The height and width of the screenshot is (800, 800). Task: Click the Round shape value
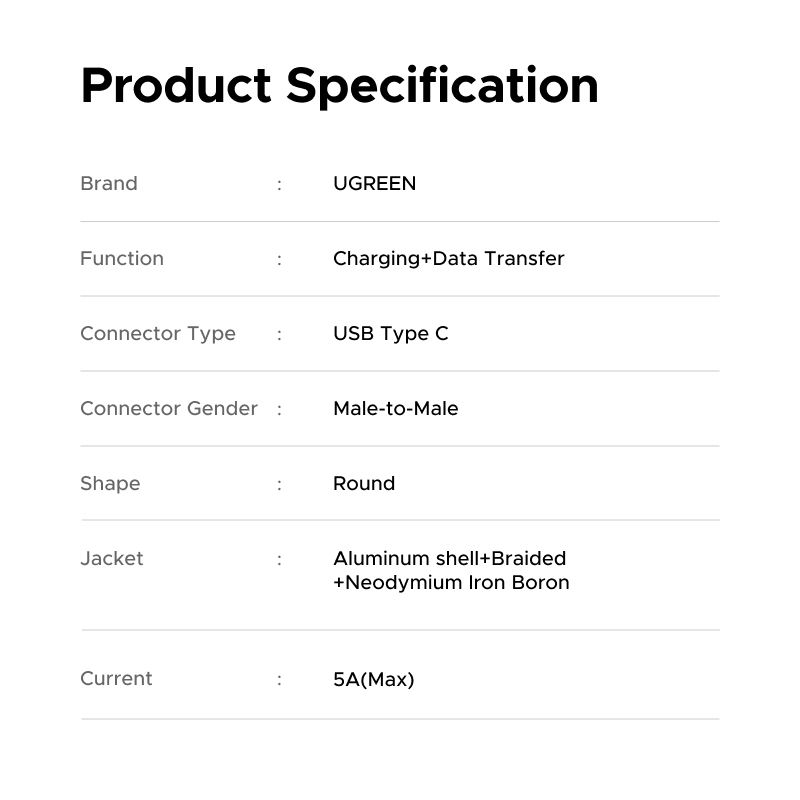point(364,483)
